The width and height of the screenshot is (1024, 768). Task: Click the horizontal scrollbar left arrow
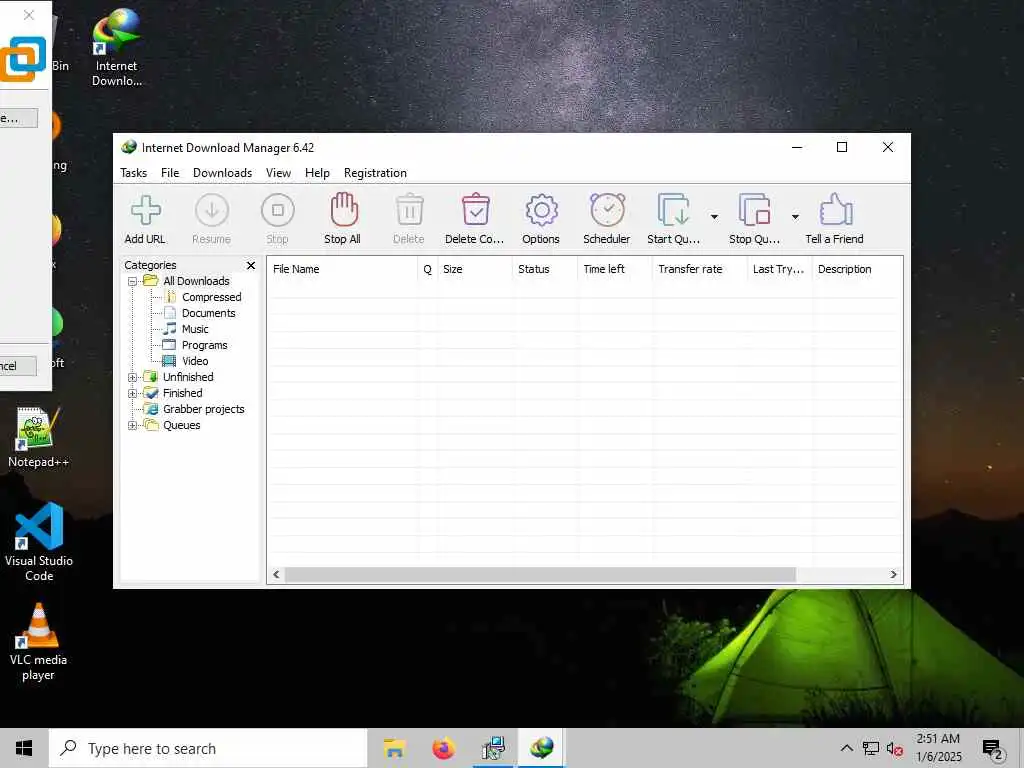coord(276,575)
